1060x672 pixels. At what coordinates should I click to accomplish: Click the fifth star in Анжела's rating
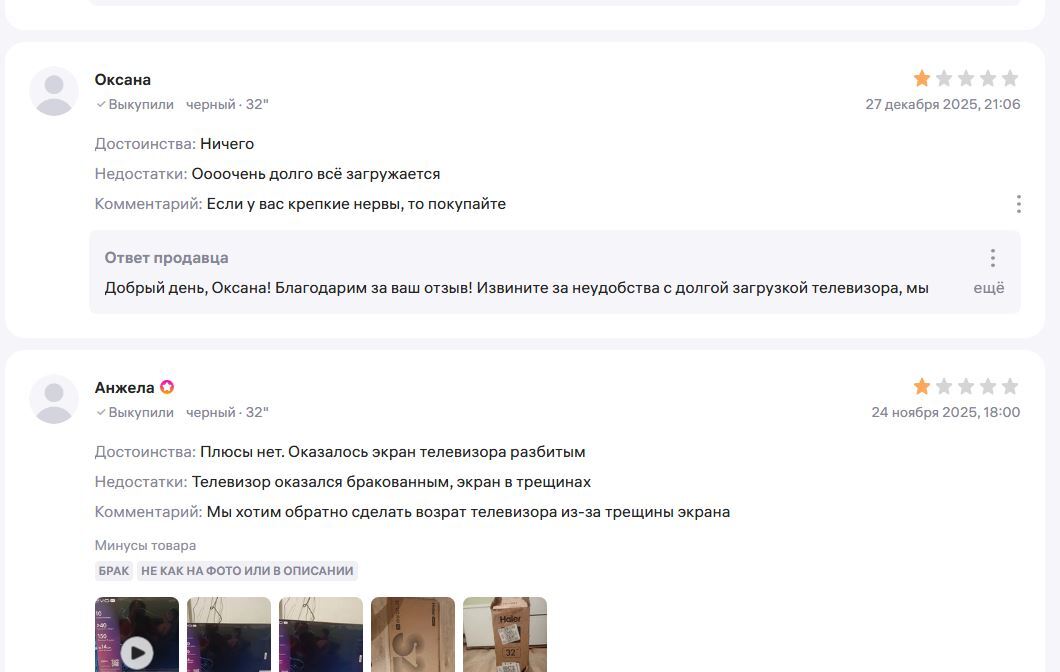[x=1010, y=387]
